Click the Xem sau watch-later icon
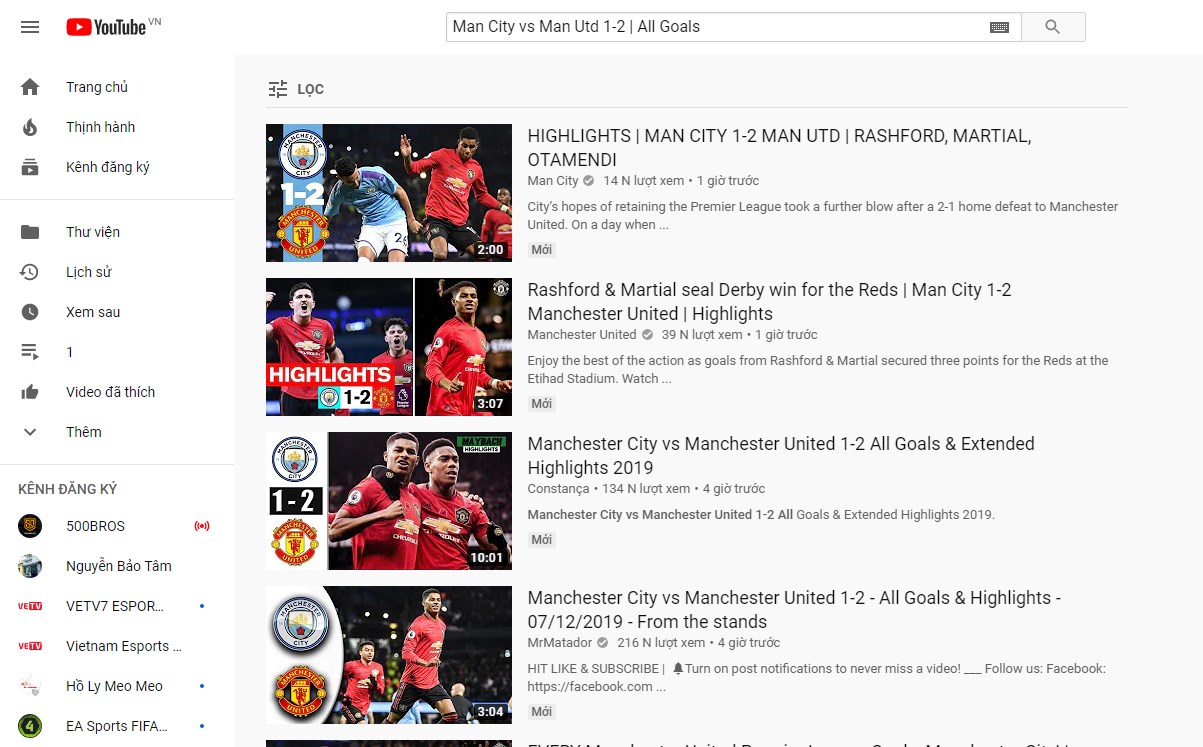Image resolution: width=1203 pixels, height=747 pixels. 30,312
